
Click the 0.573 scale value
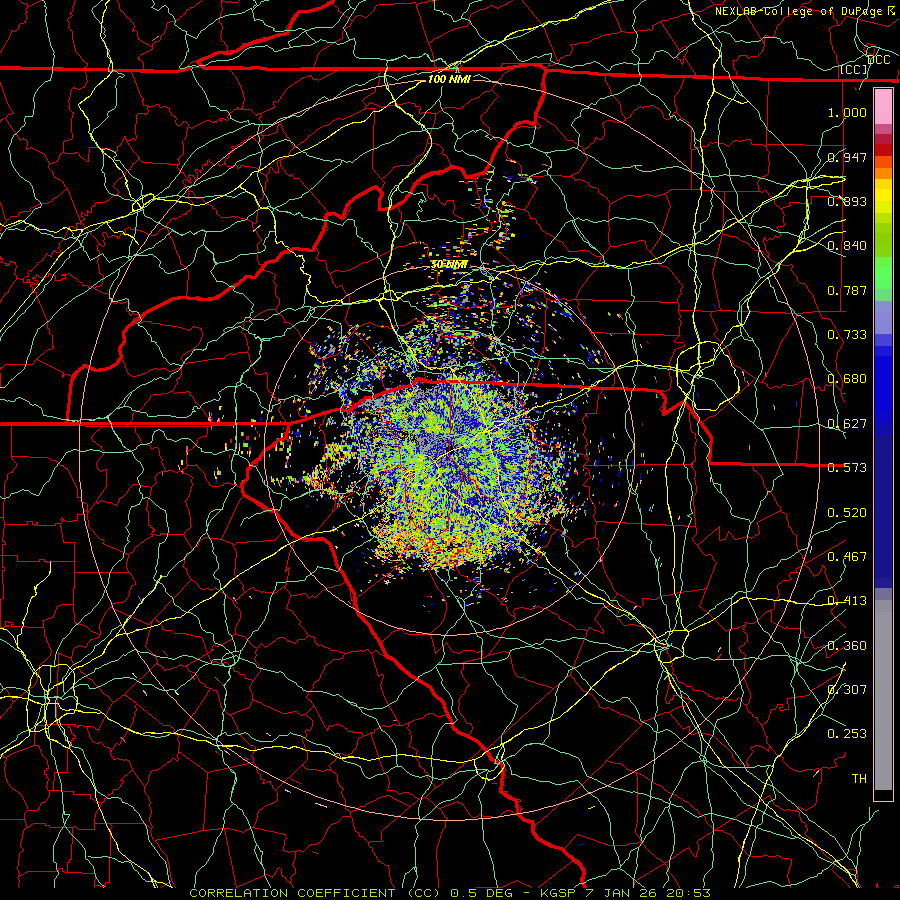847,468
